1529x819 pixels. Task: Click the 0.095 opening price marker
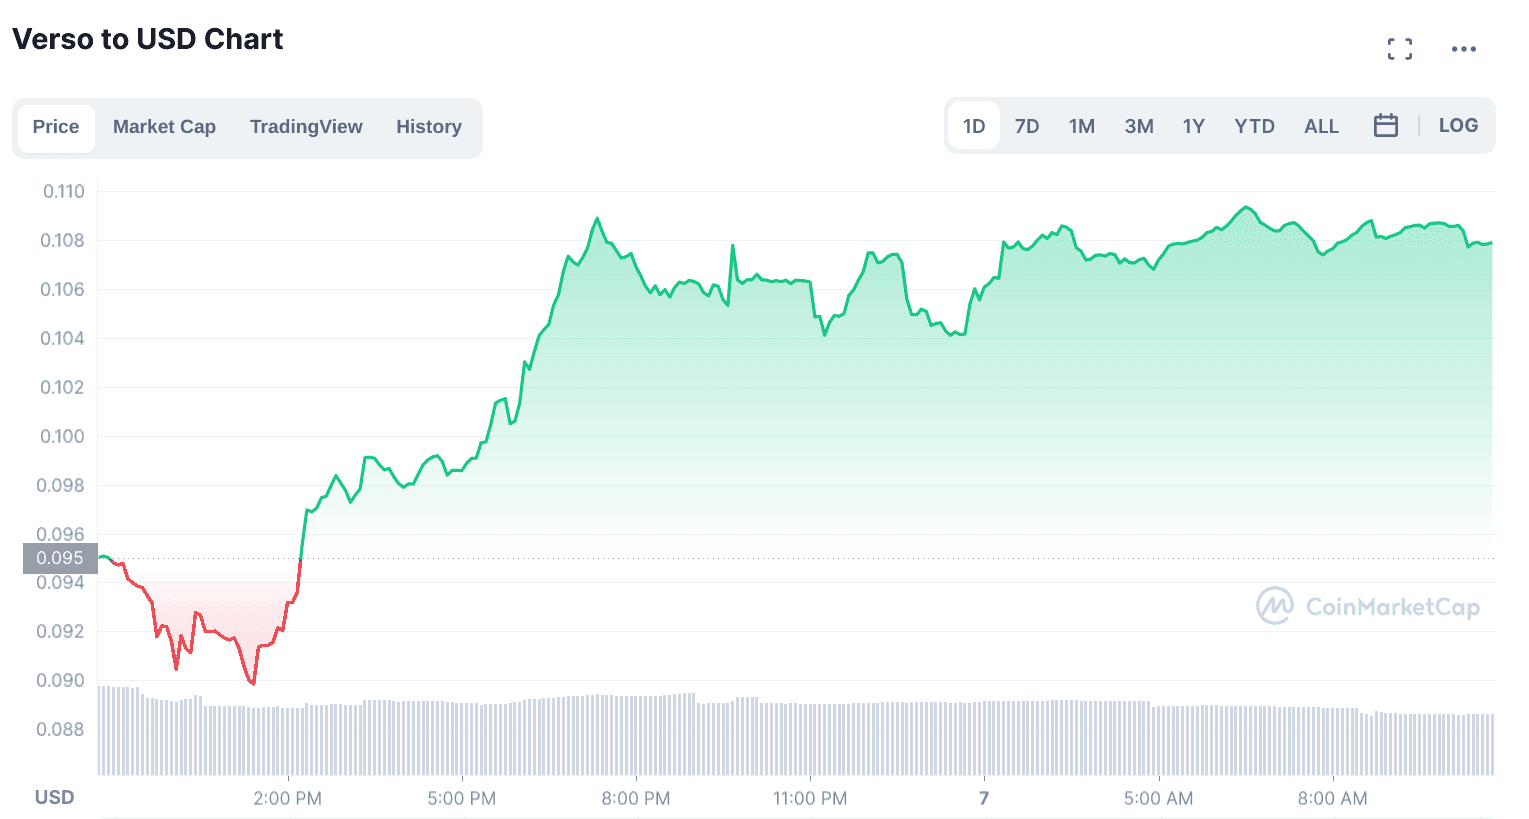click(60, 558)
